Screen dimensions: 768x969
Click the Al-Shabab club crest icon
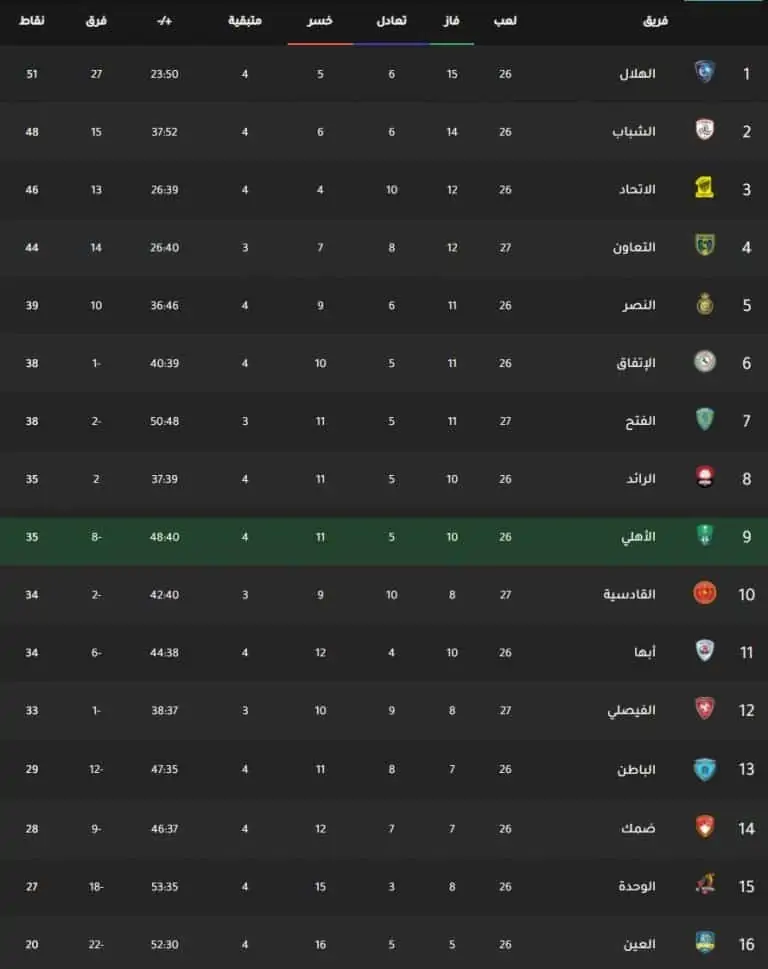tap(704, 130)
